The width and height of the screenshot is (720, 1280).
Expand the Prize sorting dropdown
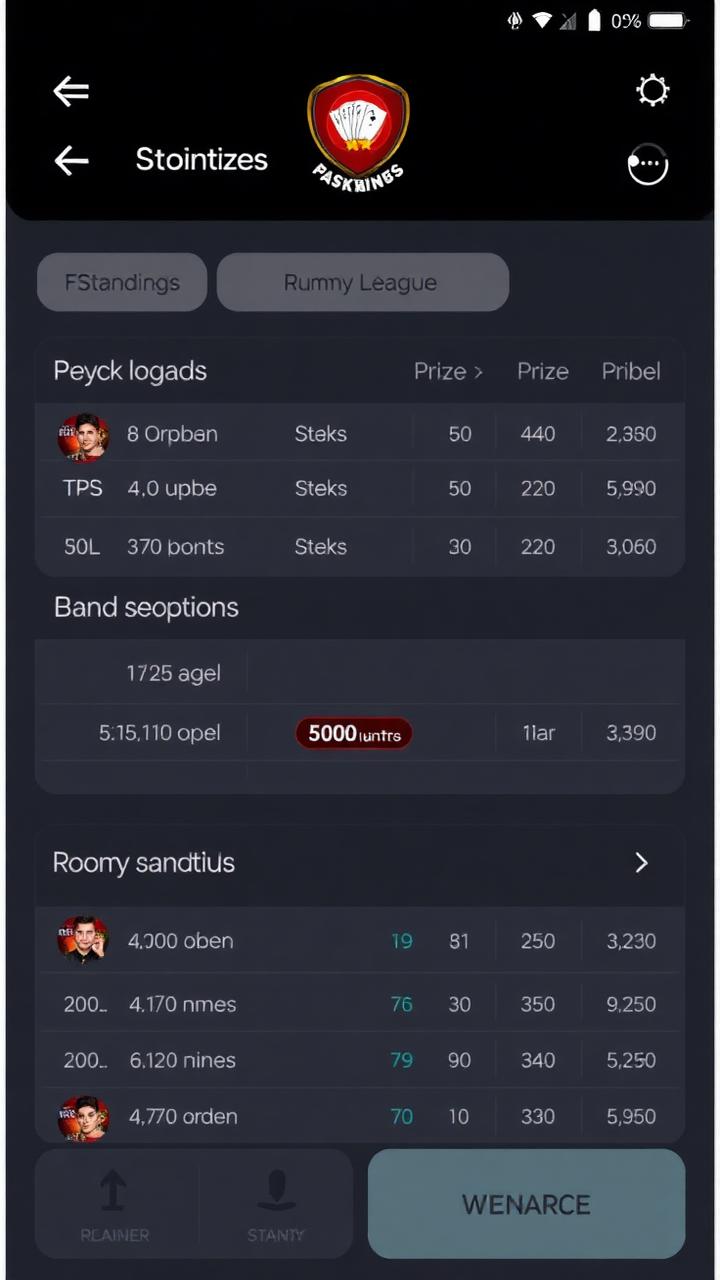click(448, 371)
